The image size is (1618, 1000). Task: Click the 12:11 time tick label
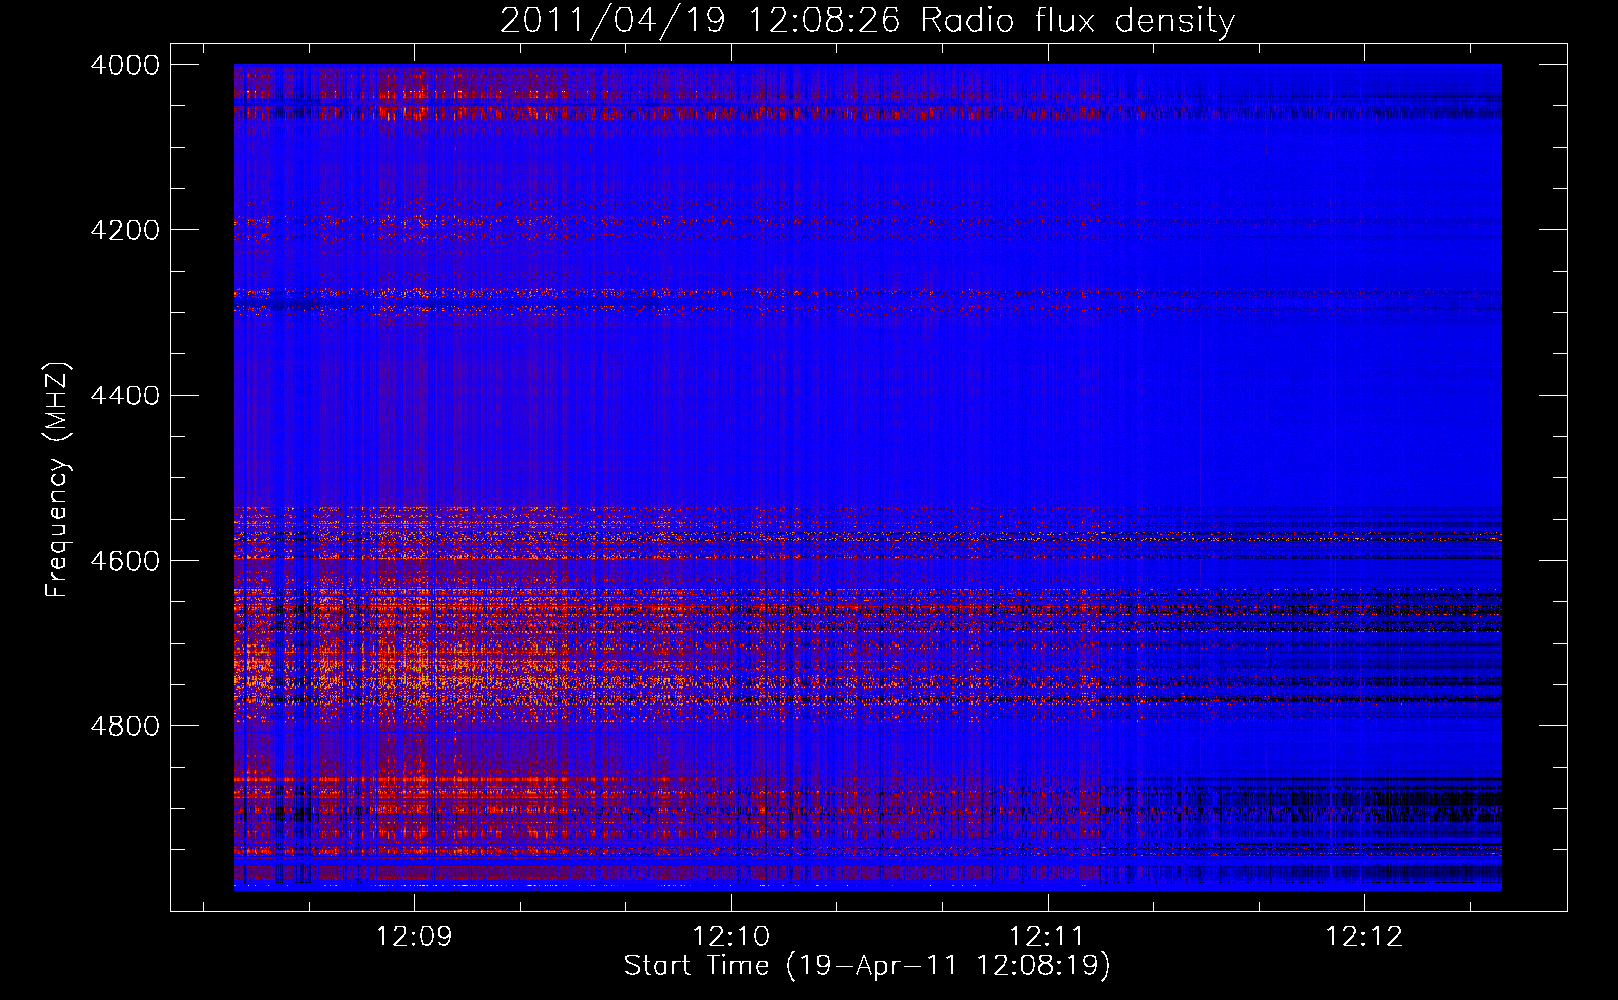tap(1047, 937)
